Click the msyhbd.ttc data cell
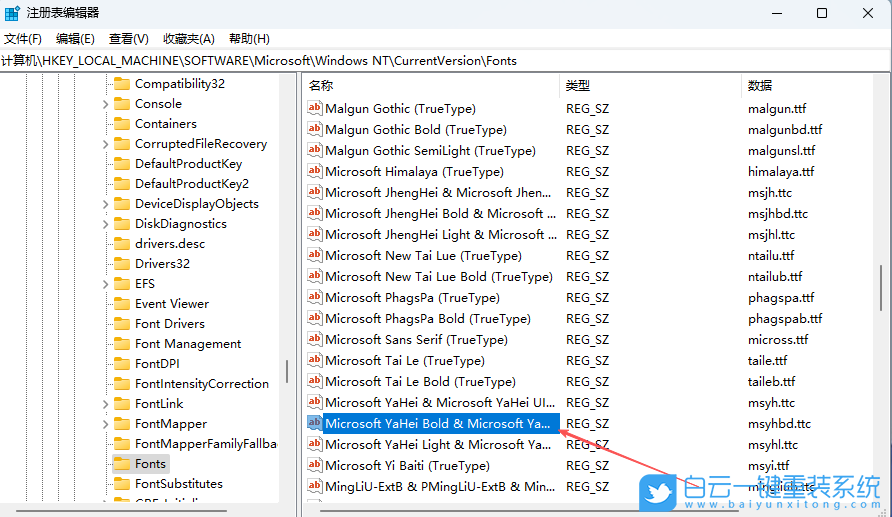 pyautogui.click(x=779, y=424)
